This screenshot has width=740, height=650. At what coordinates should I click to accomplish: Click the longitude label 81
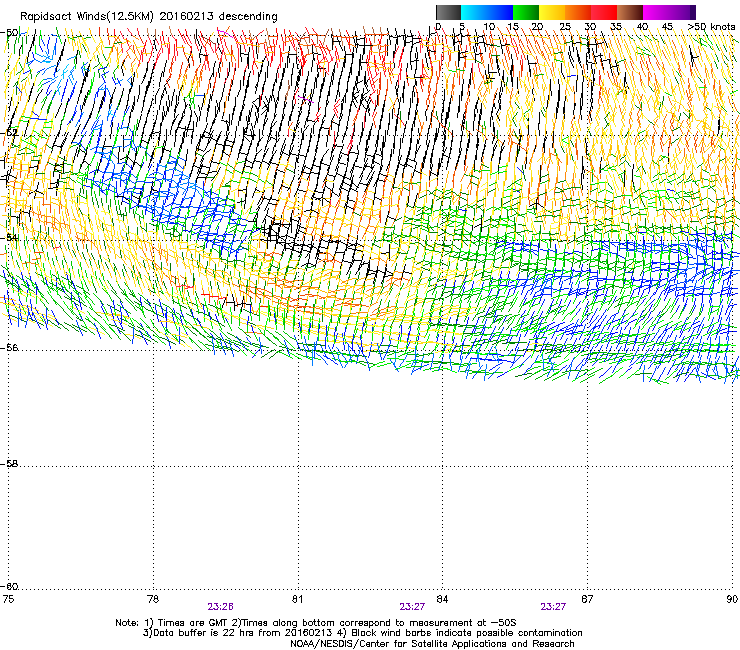tap(297, 599)
